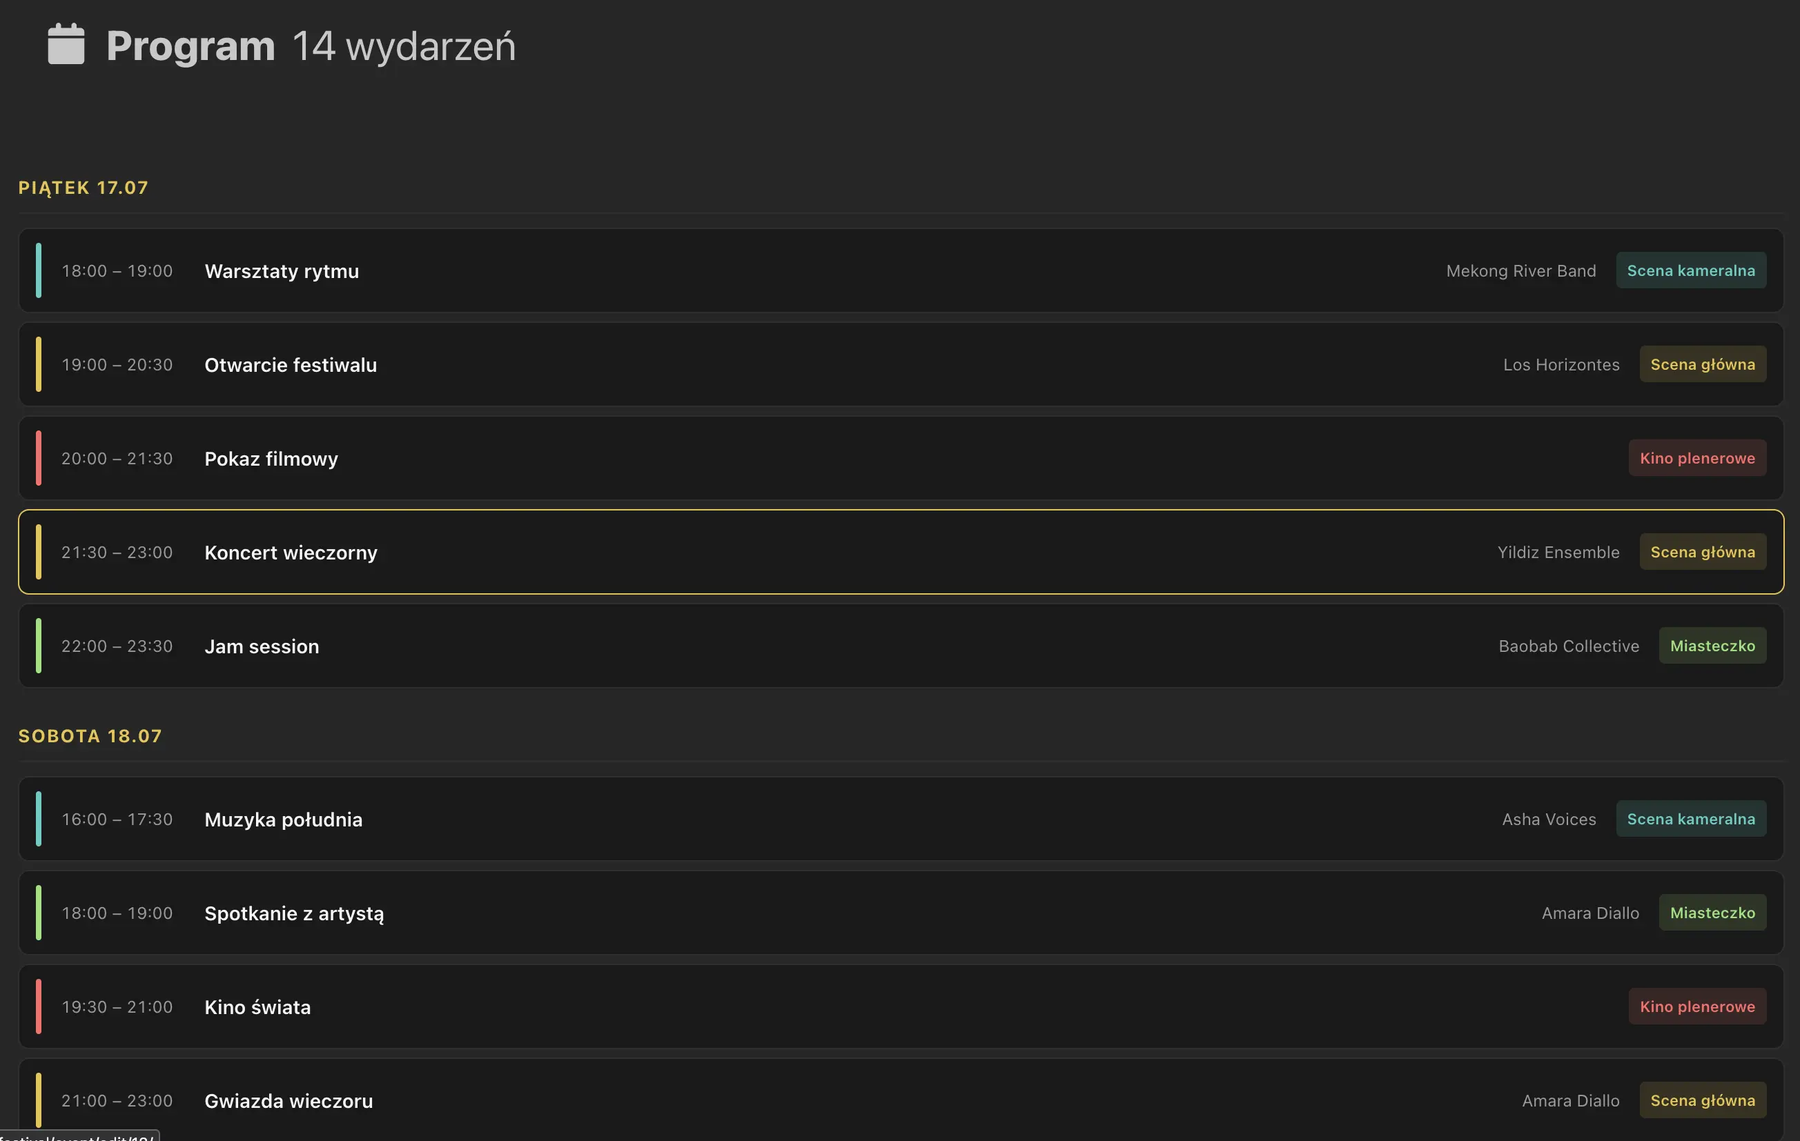Open the Warsztaty rytmu event
The image size is (1800, 1141).
pos(900,270)
